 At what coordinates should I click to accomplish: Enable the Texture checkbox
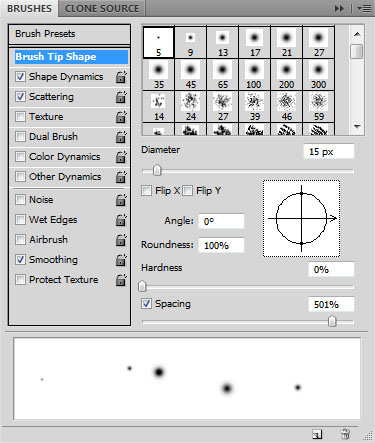(x=20, y=117)
